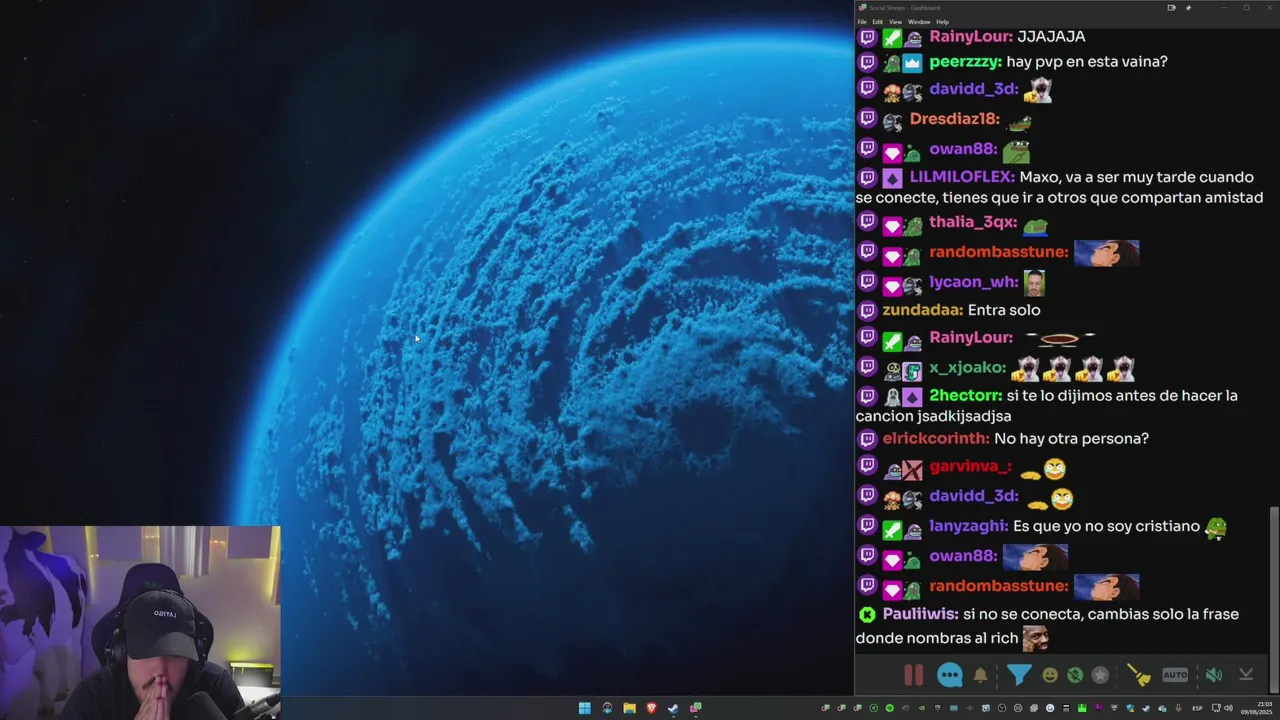Click the ESP language indicator in tray

point(1197,708)
